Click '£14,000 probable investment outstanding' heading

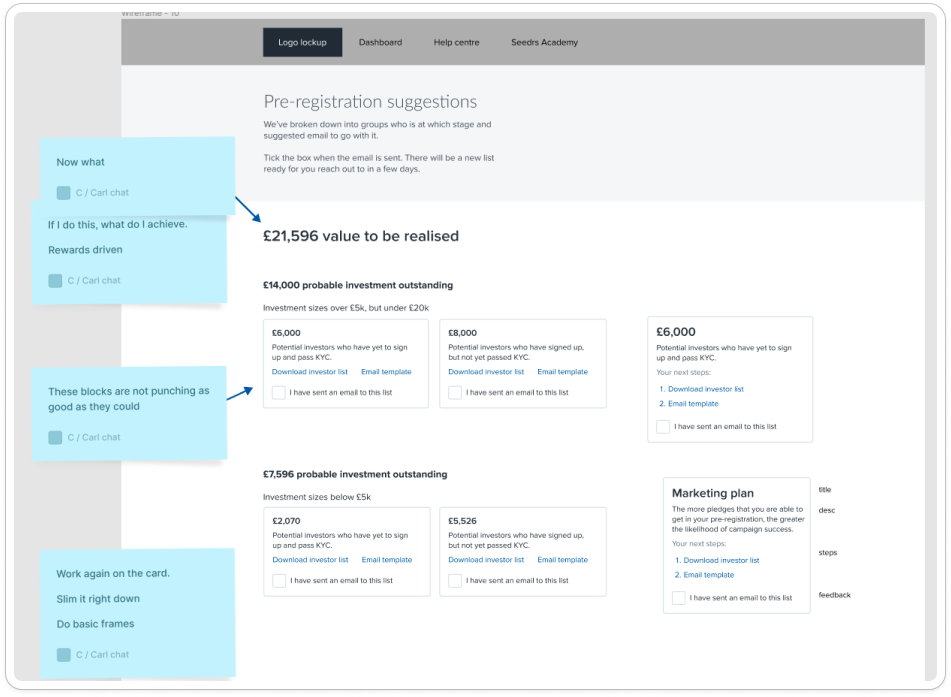358,285
